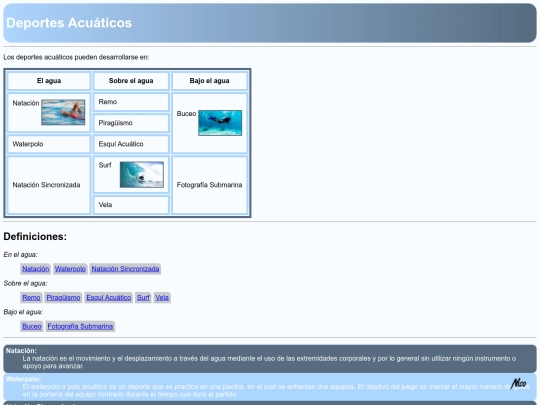Click the 'Definiciones:' heading
This screenshot has width=540, height=405.
(x=35, y=237)
